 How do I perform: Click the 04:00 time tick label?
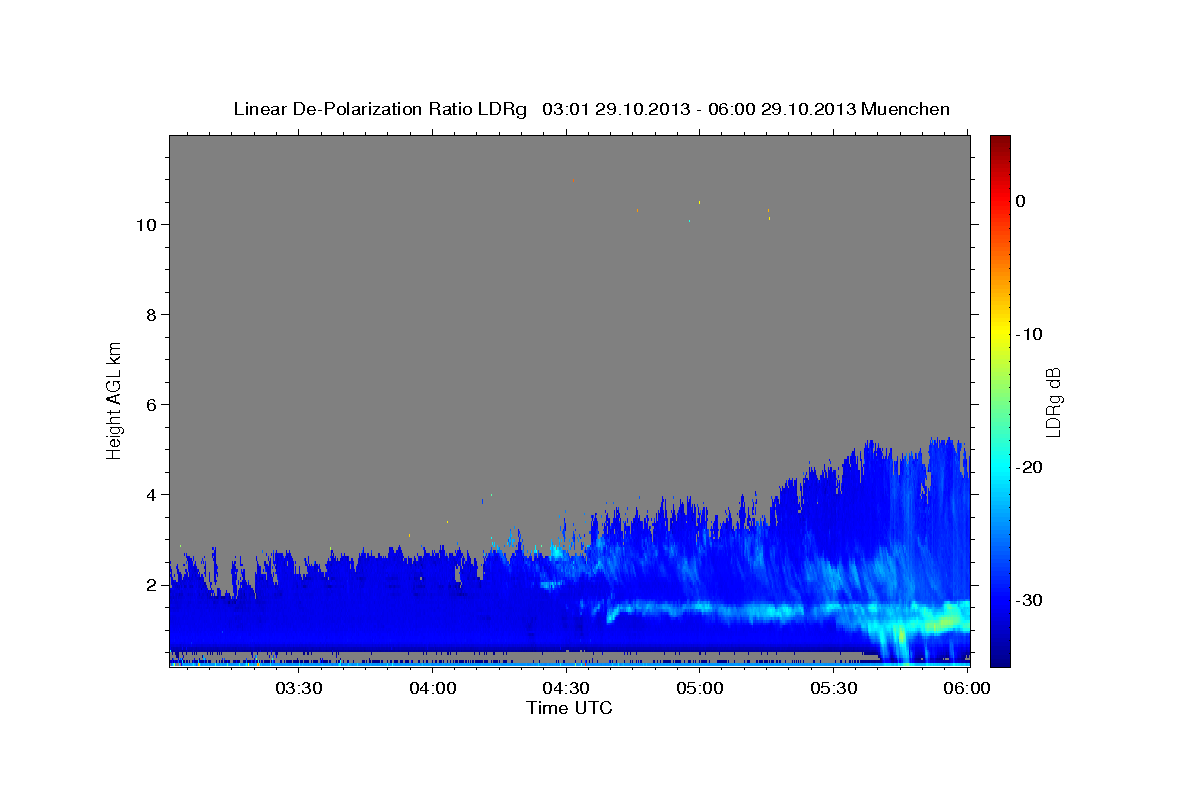pos(433,688)
